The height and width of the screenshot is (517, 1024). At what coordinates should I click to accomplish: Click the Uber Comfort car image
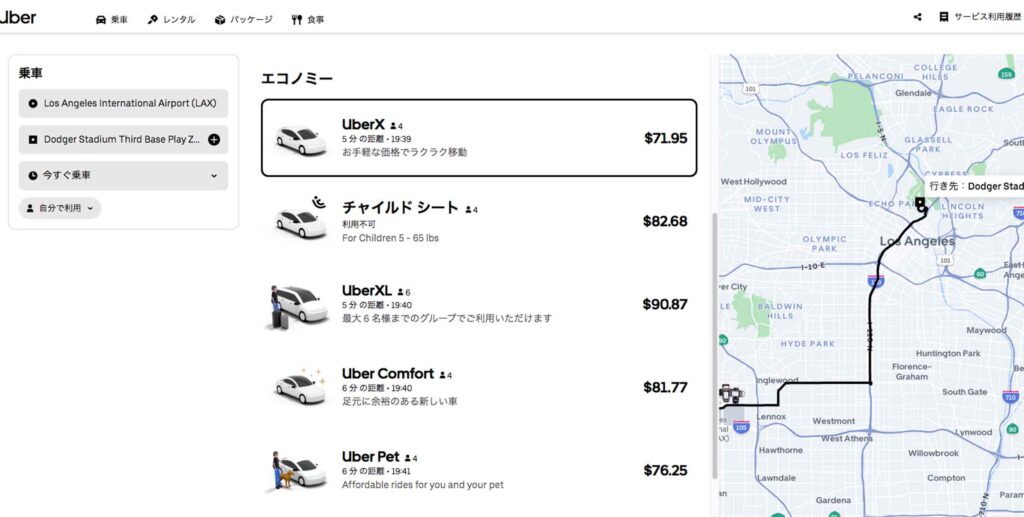pyautogui.click(x=299, y=386)
